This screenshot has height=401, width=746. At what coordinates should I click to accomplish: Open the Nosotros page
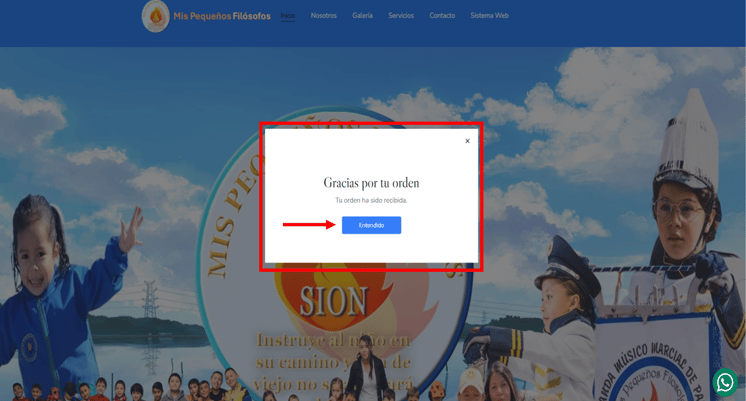coord(324,16)
